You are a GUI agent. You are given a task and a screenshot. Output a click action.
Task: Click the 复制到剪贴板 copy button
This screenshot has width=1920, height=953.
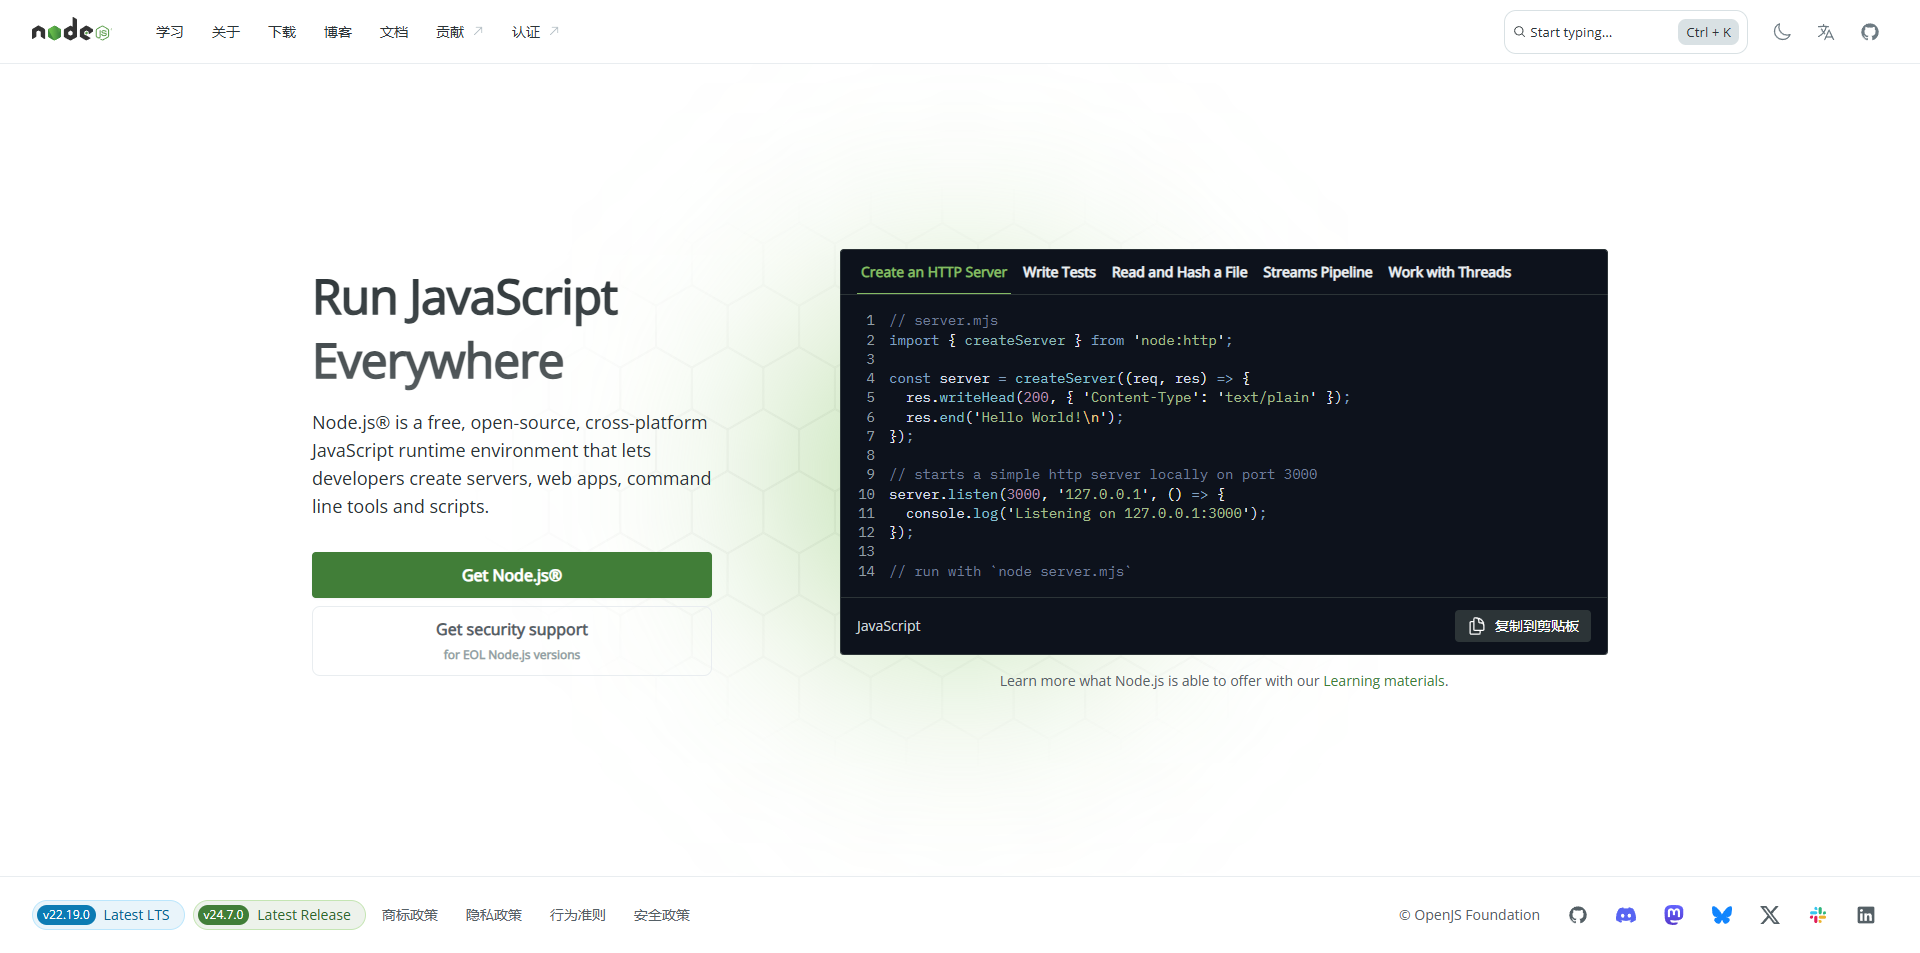coord(1523,626)
